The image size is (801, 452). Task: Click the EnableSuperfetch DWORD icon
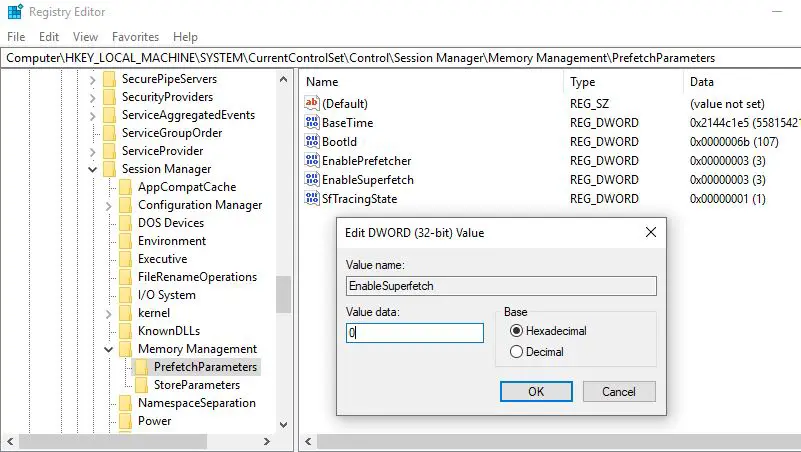[312, 179]
